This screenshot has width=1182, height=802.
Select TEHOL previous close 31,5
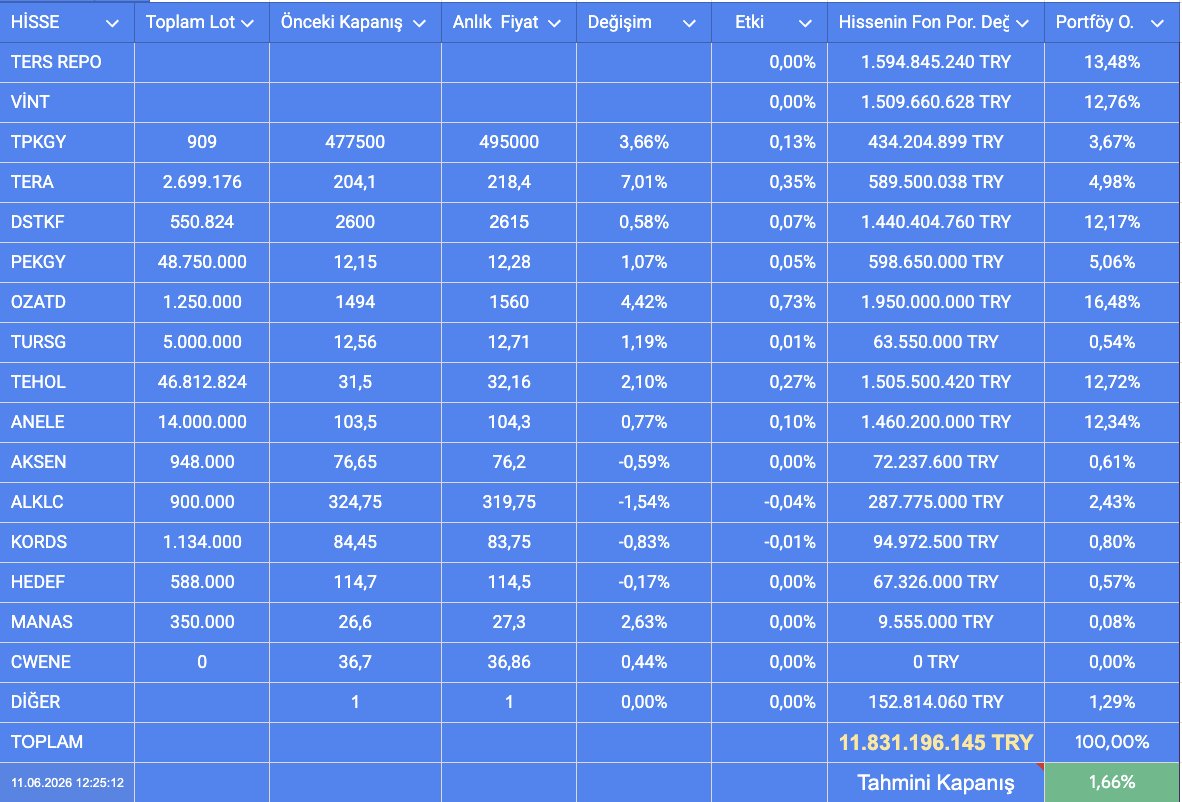(x=355, y=381)
